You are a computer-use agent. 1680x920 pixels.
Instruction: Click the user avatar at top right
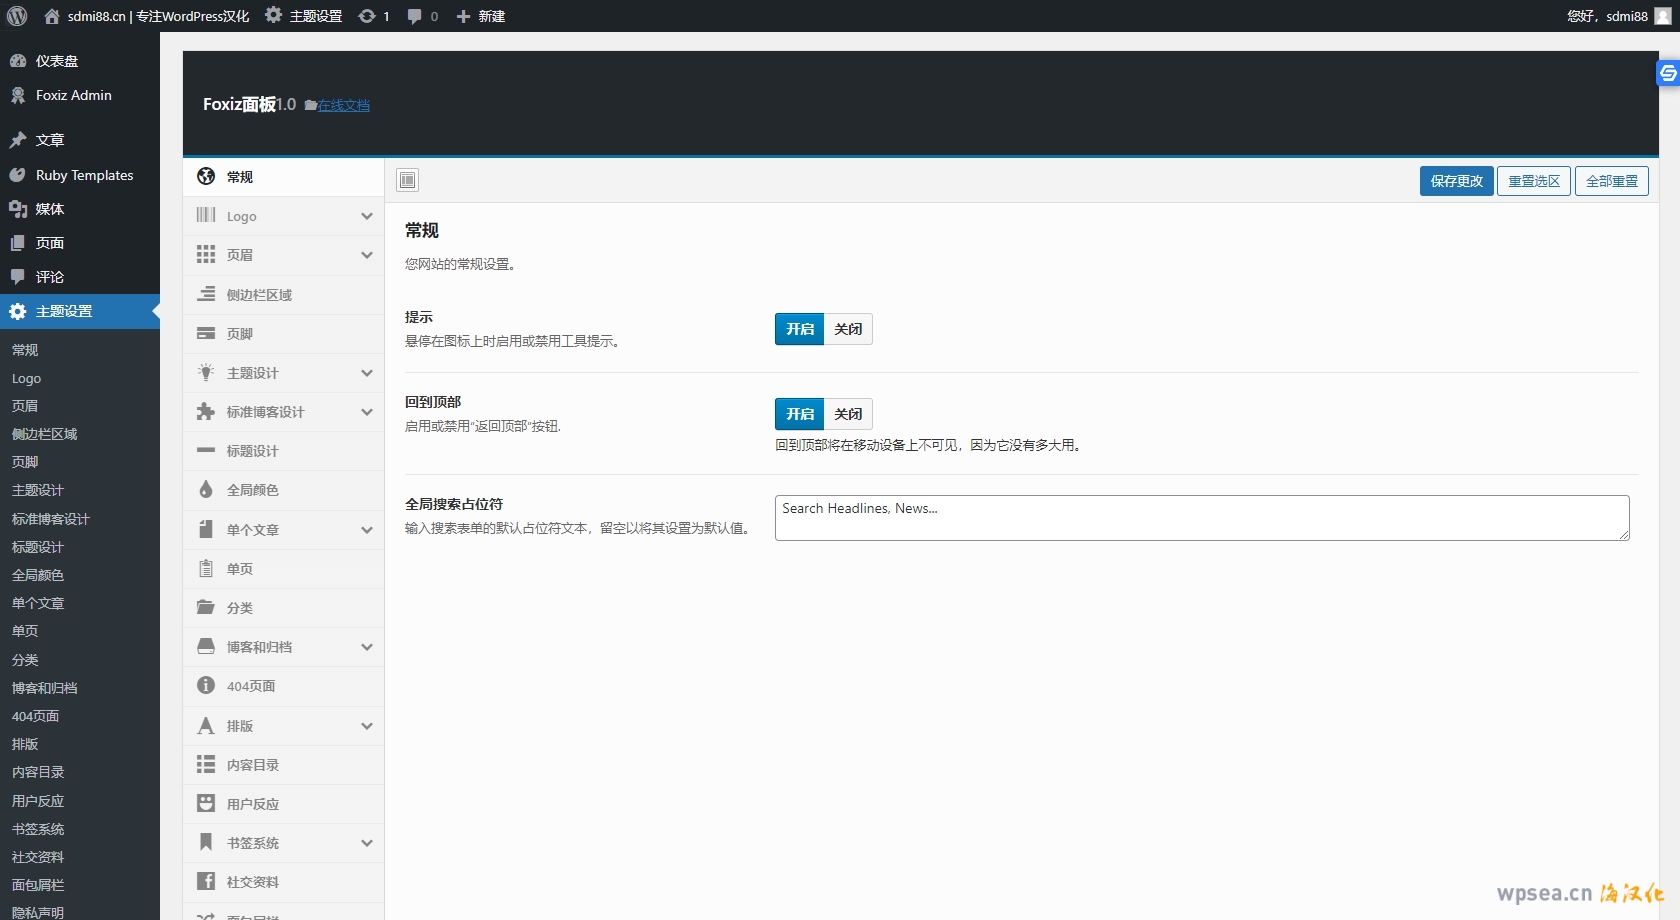[x=1663, y=16]
